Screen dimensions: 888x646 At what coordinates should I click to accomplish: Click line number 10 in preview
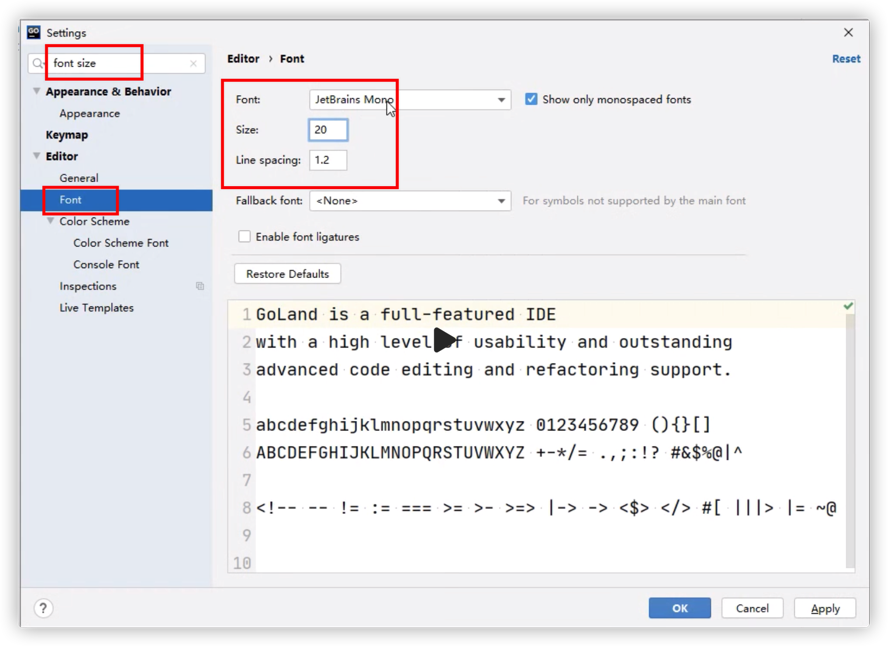pos(242,563)
